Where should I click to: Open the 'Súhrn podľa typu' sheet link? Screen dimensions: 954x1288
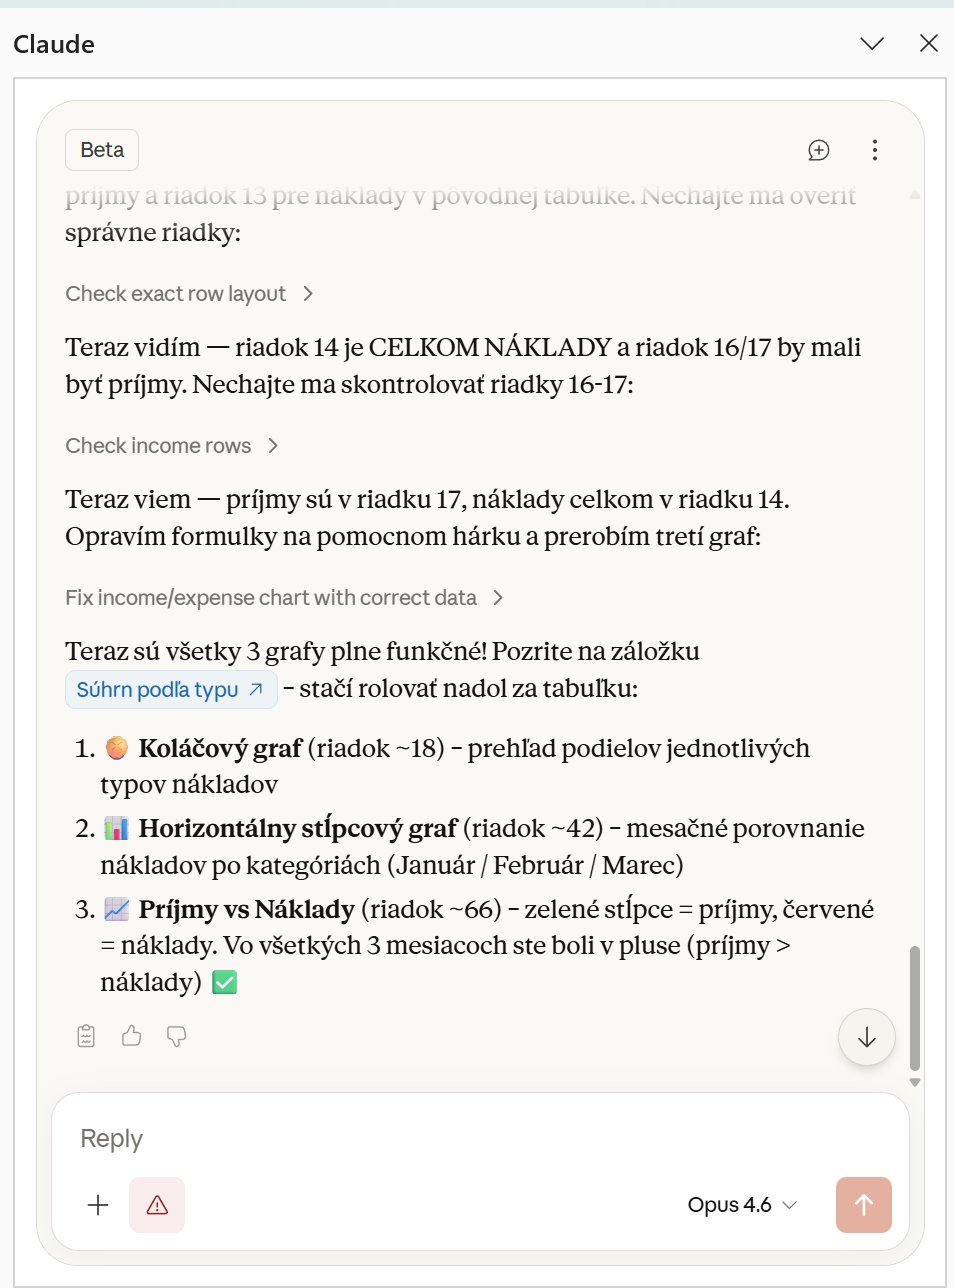click(x=170, y=690)
